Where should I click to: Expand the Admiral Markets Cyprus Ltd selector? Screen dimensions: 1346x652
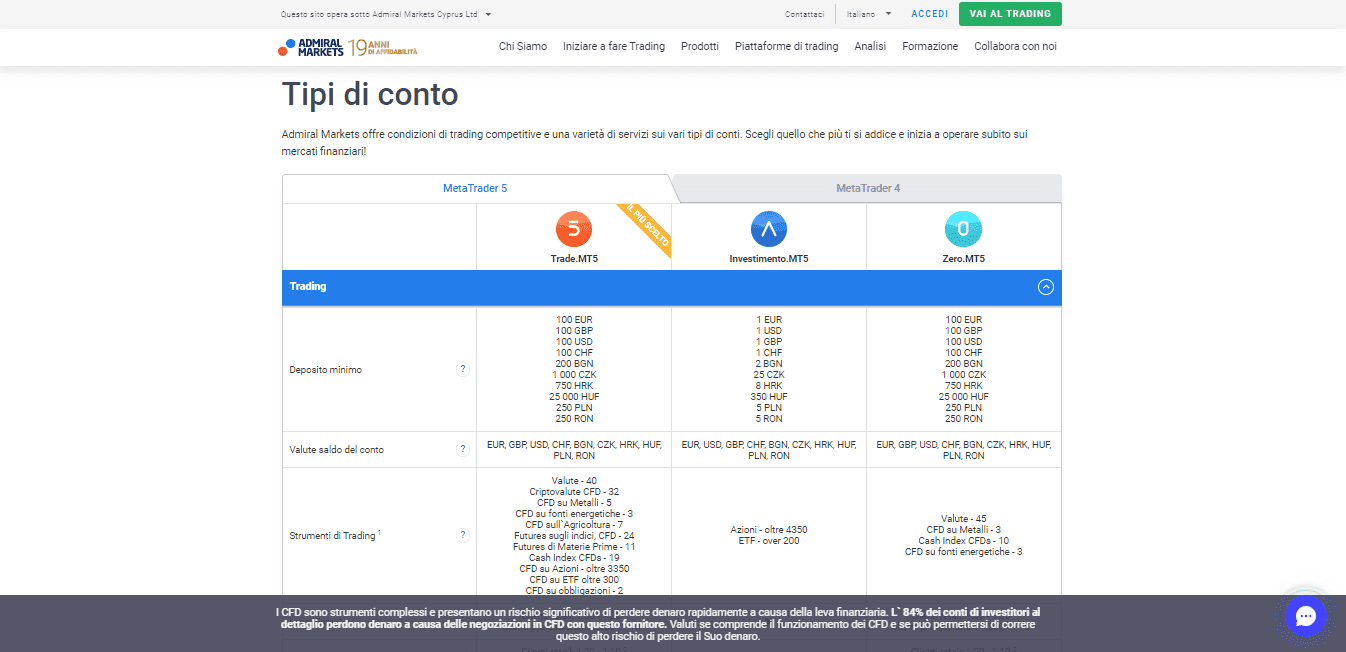click(x=386, y=14)
